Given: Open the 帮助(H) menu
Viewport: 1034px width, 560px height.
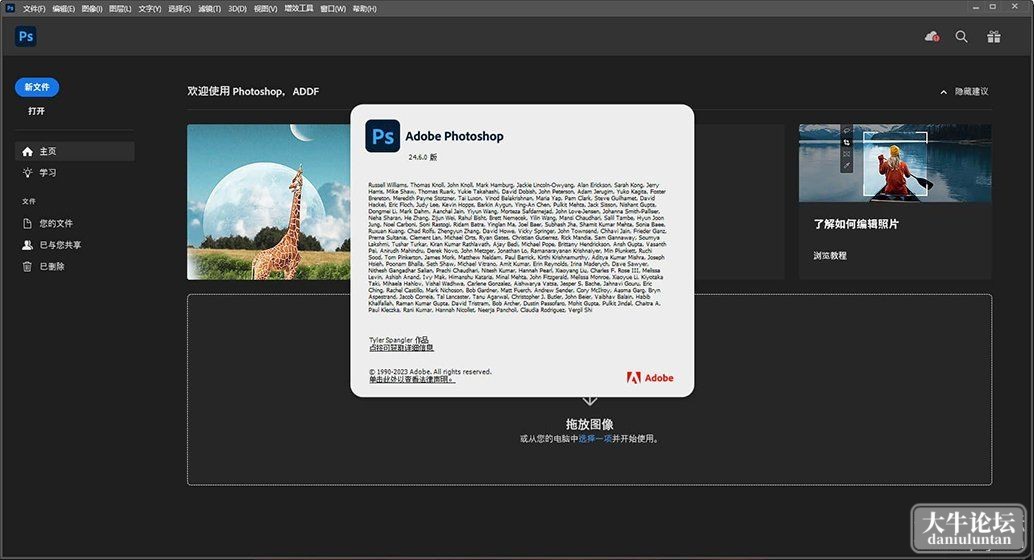Looking at the screenshot, I should coord(365,9).
